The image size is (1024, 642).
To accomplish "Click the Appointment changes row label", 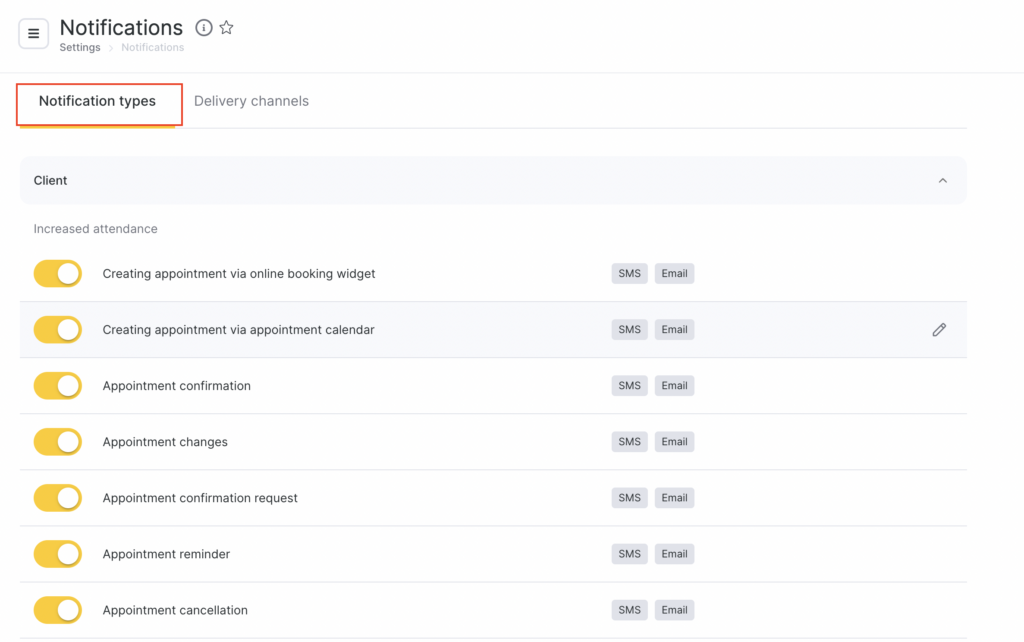I will coord(165,442).
